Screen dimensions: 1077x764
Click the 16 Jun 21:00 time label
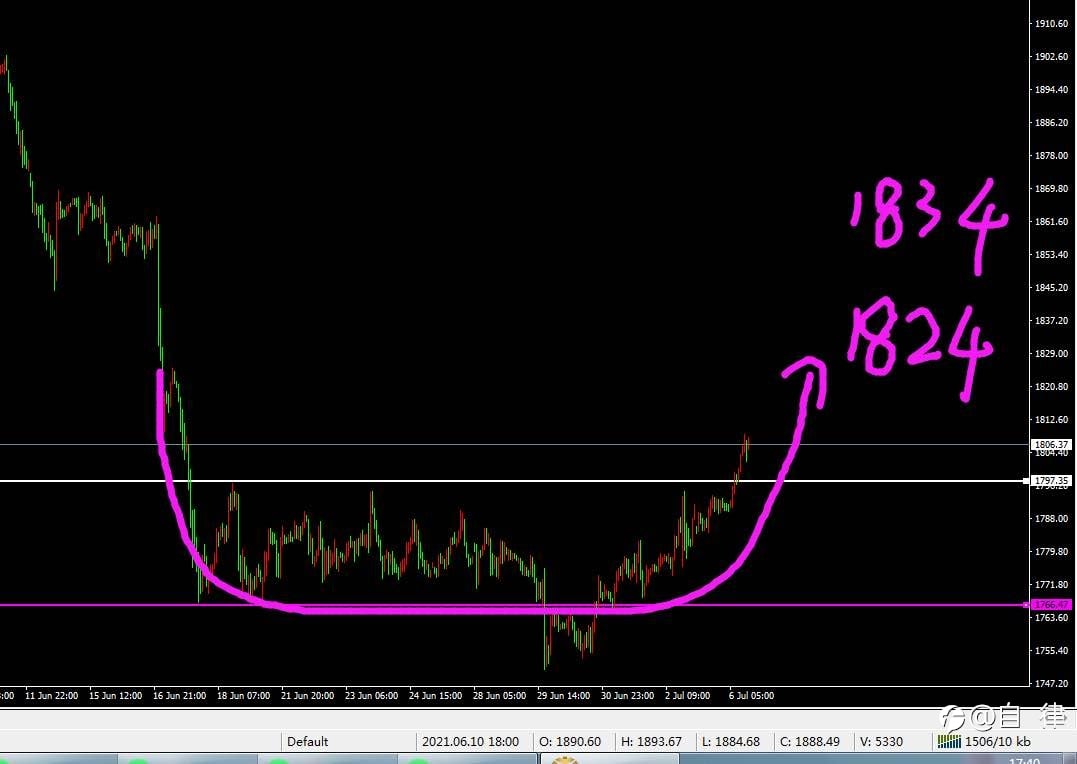(179, 695)
